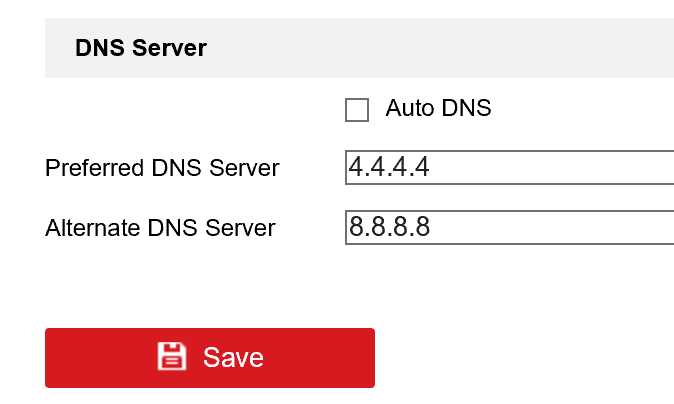
Task: Toggle automatic DNS assignment on
Action: pos(357,109)
